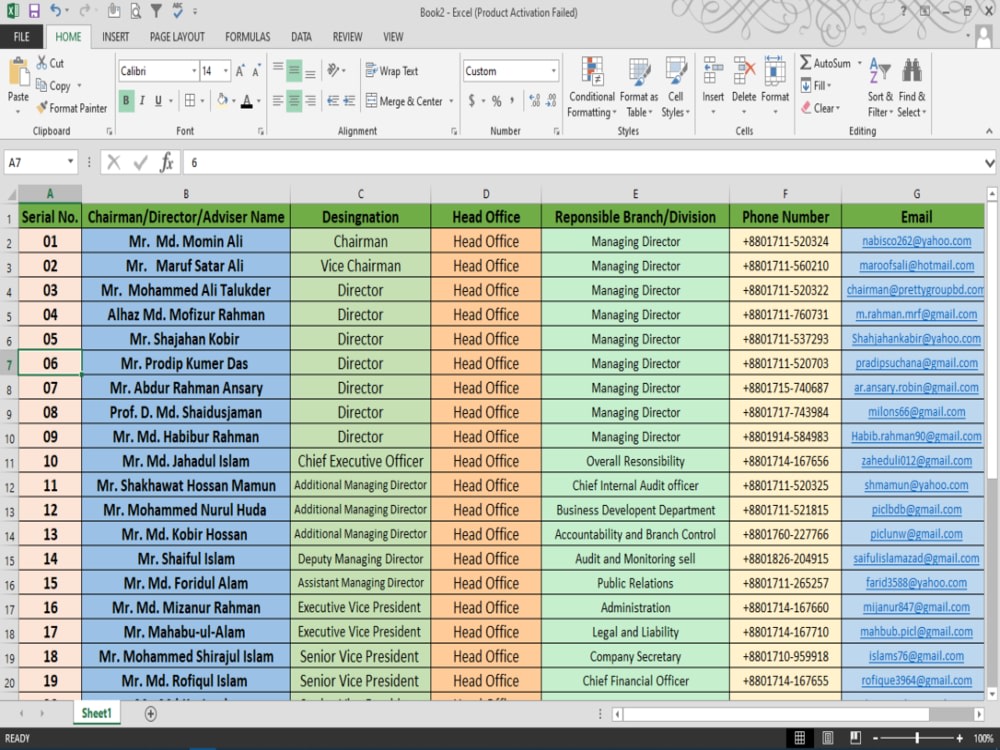
Task: Click the Orientation text angle icon
Action: [333, 70]
